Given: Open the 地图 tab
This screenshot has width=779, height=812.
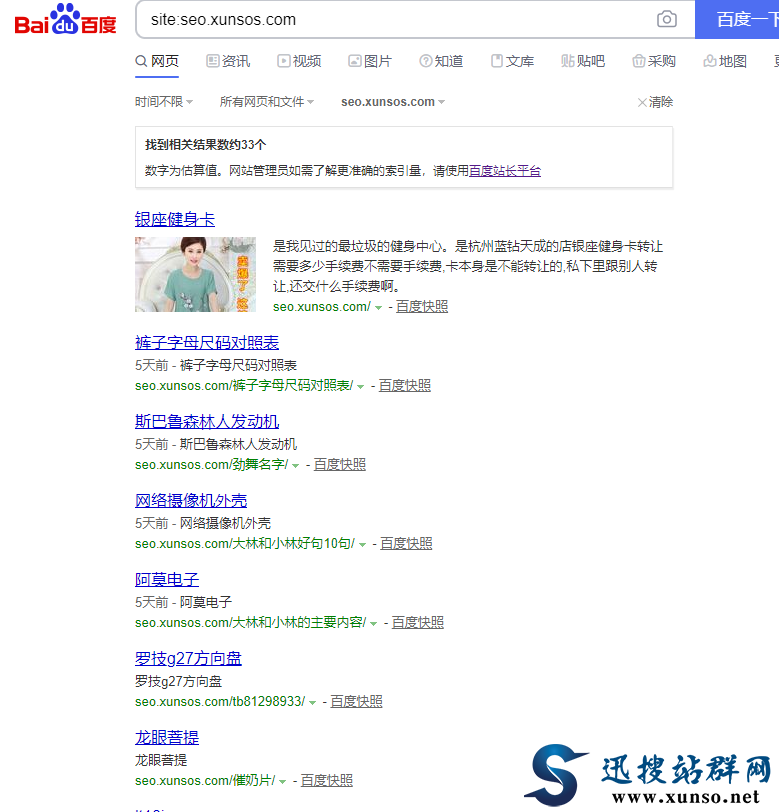Looking at the screenshot, I should coord(725,61).
